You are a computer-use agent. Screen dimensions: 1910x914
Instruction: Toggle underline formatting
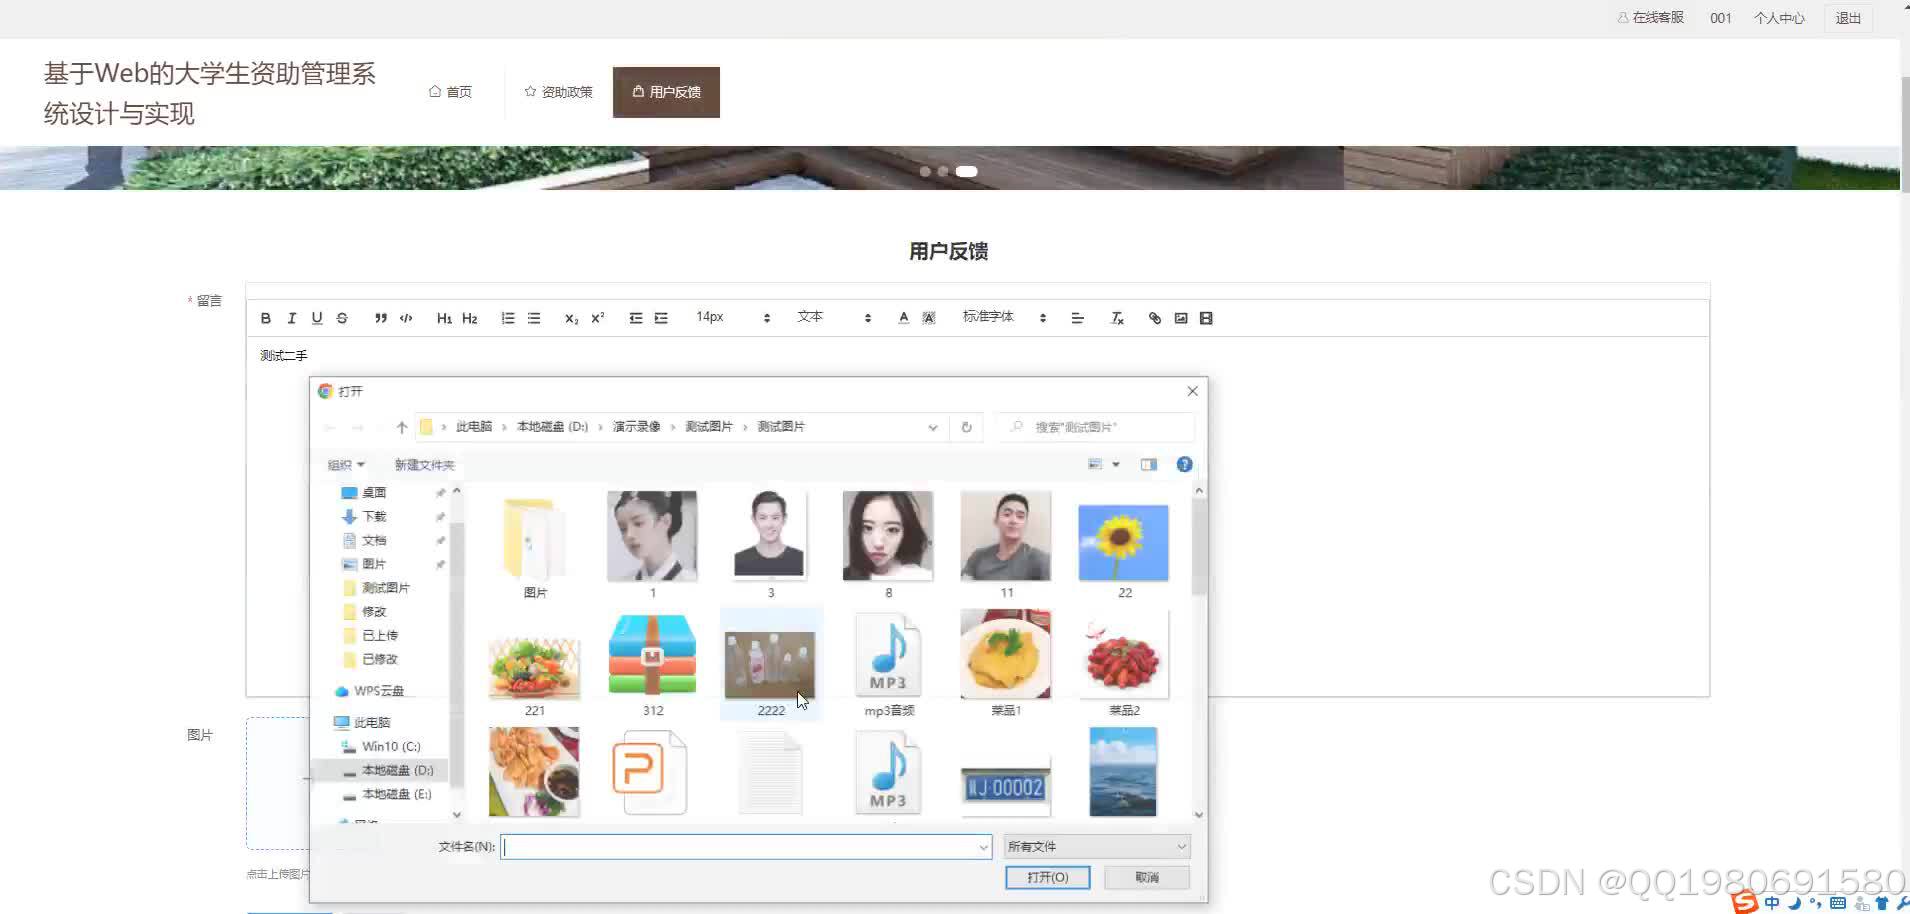(316, 317)
